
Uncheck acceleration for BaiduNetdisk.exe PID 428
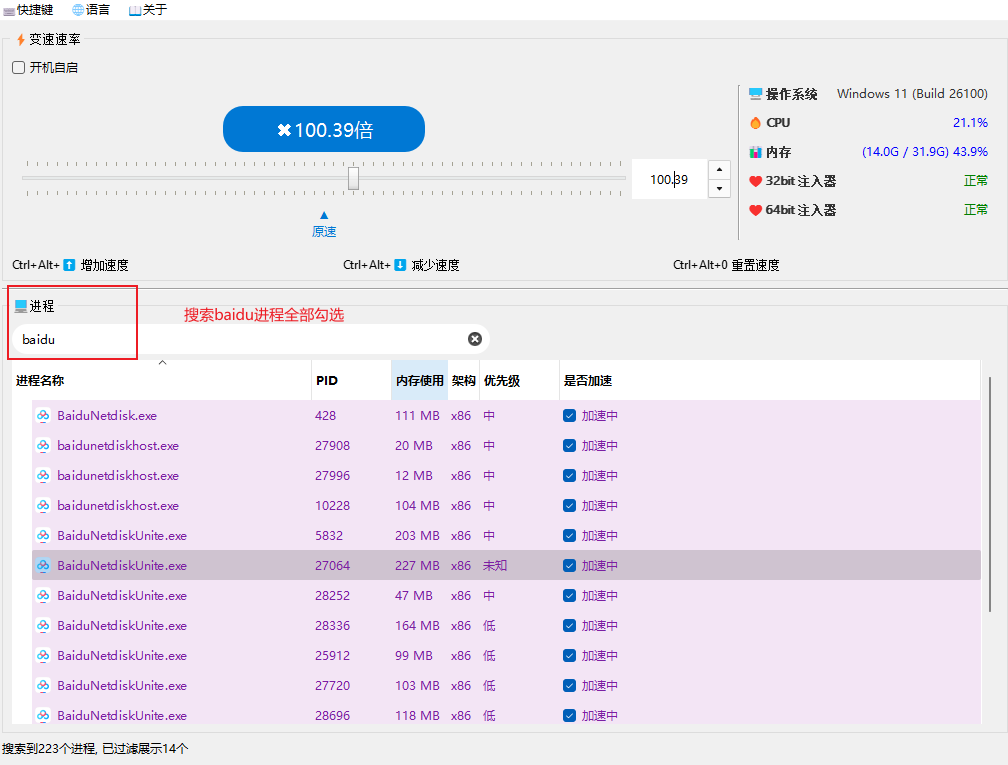[x=569, y=415]
